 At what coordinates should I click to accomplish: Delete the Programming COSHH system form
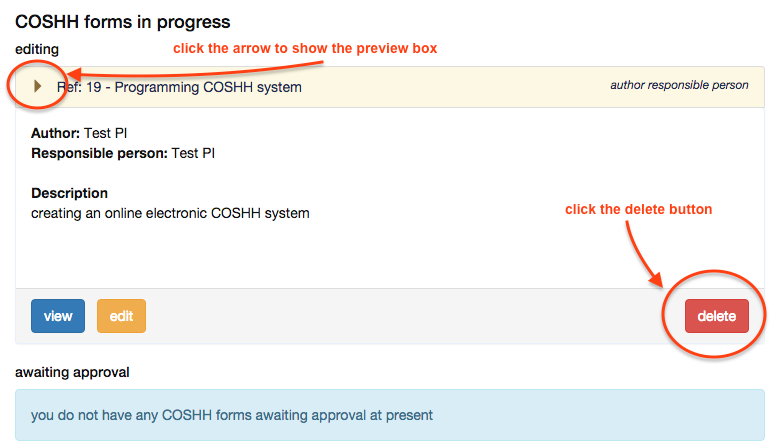716,316
